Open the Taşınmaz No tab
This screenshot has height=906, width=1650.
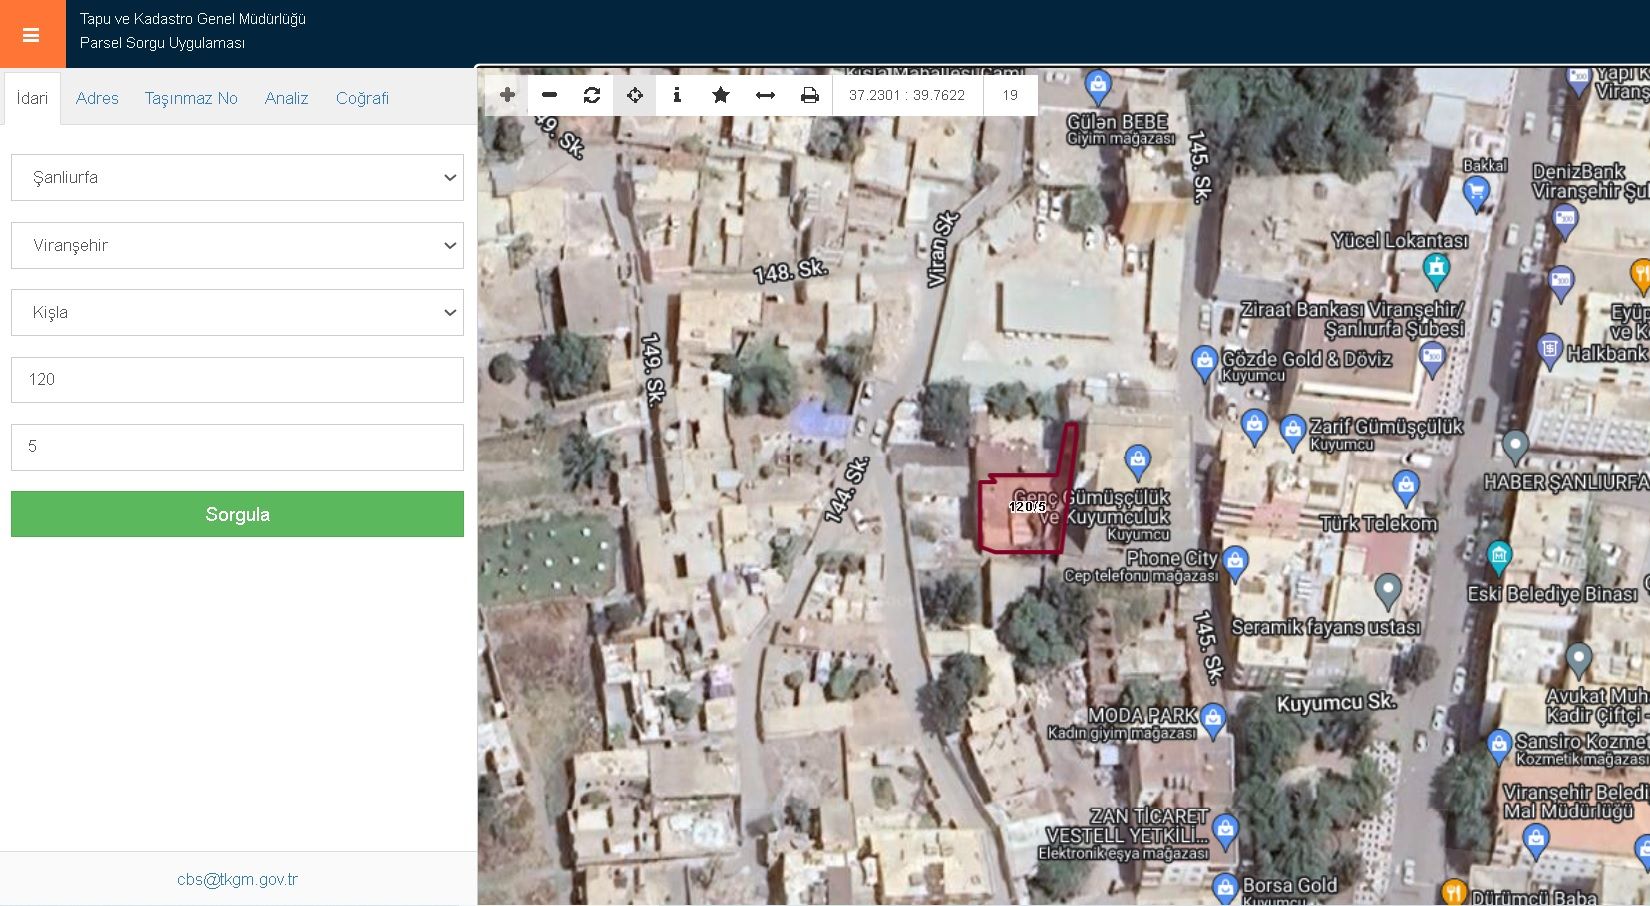point(191,98)
